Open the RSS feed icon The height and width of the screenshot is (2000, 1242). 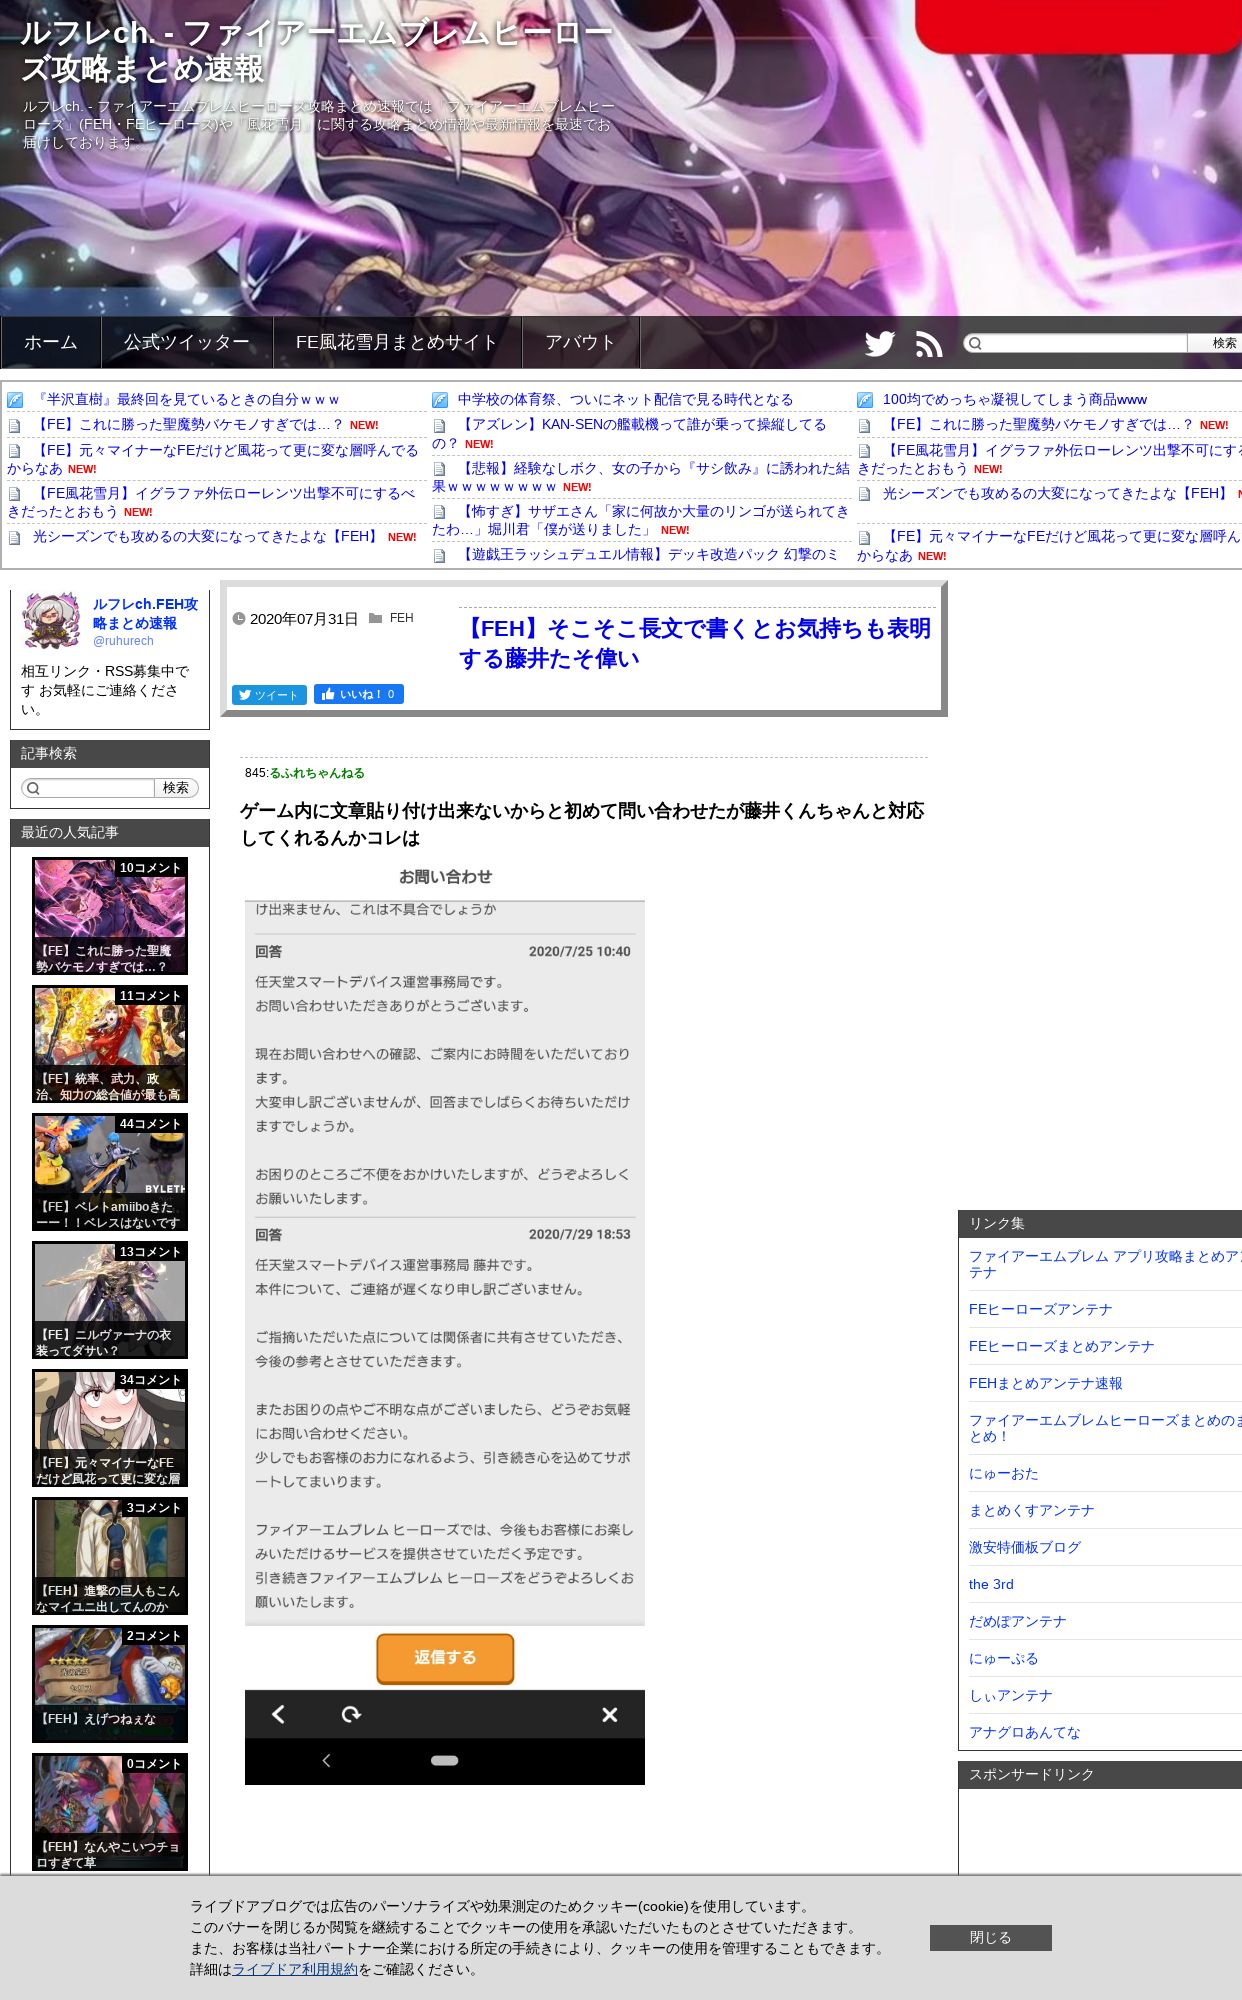tap(929, 343)
